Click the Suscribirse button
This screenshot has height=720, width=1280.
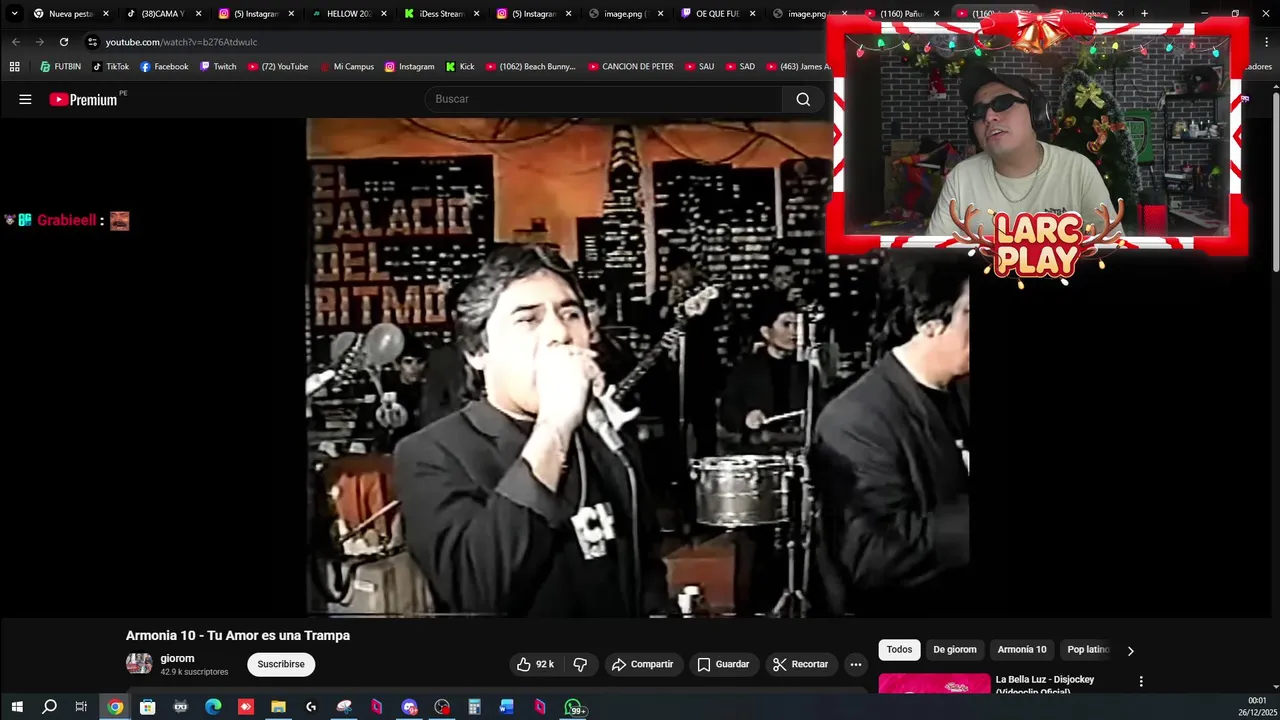[x=281, y=664]
